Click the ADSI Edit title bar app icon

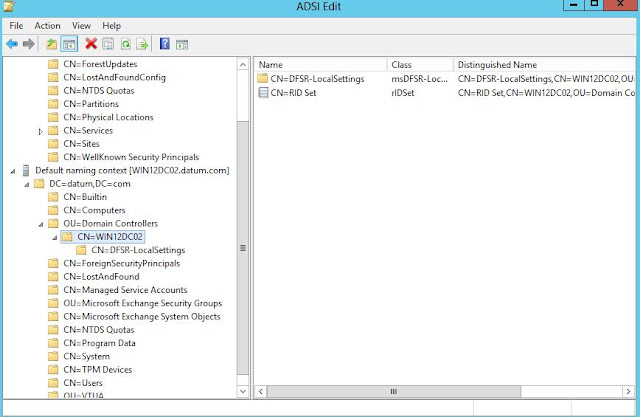click(x=9, y=6)
